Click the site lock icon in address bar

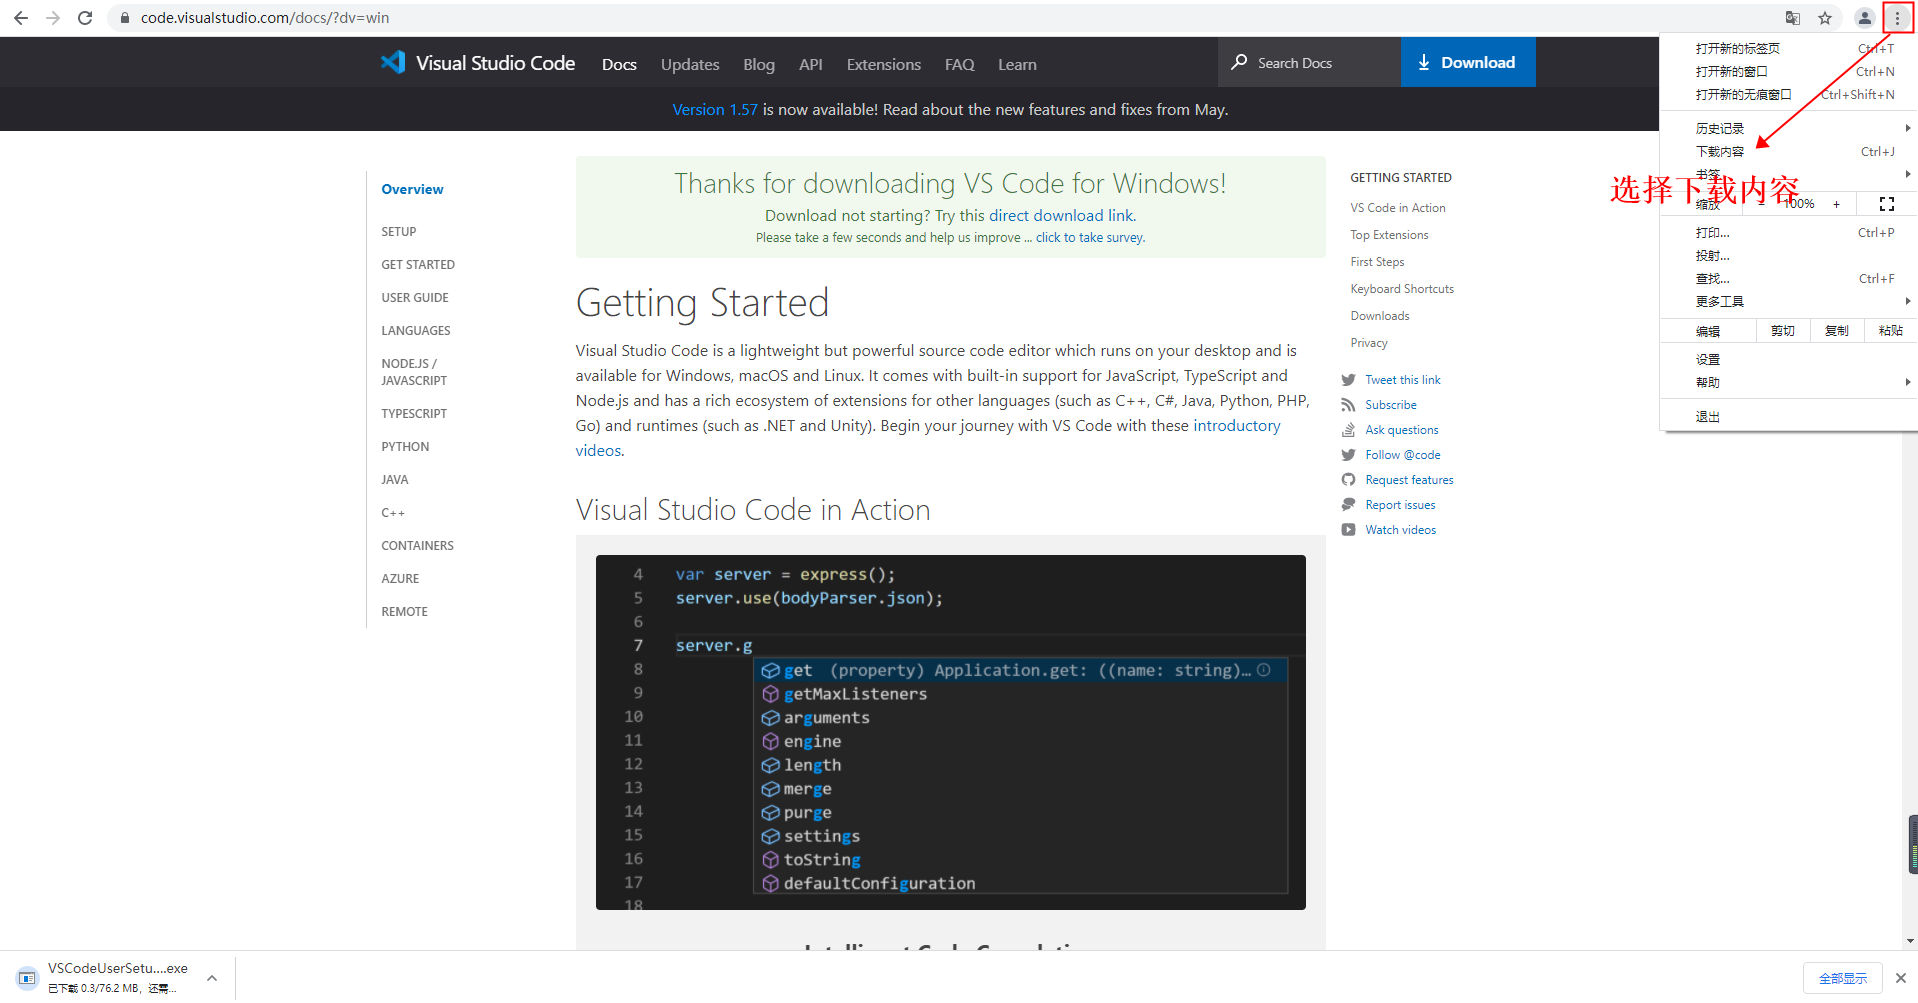coord(124,18)
